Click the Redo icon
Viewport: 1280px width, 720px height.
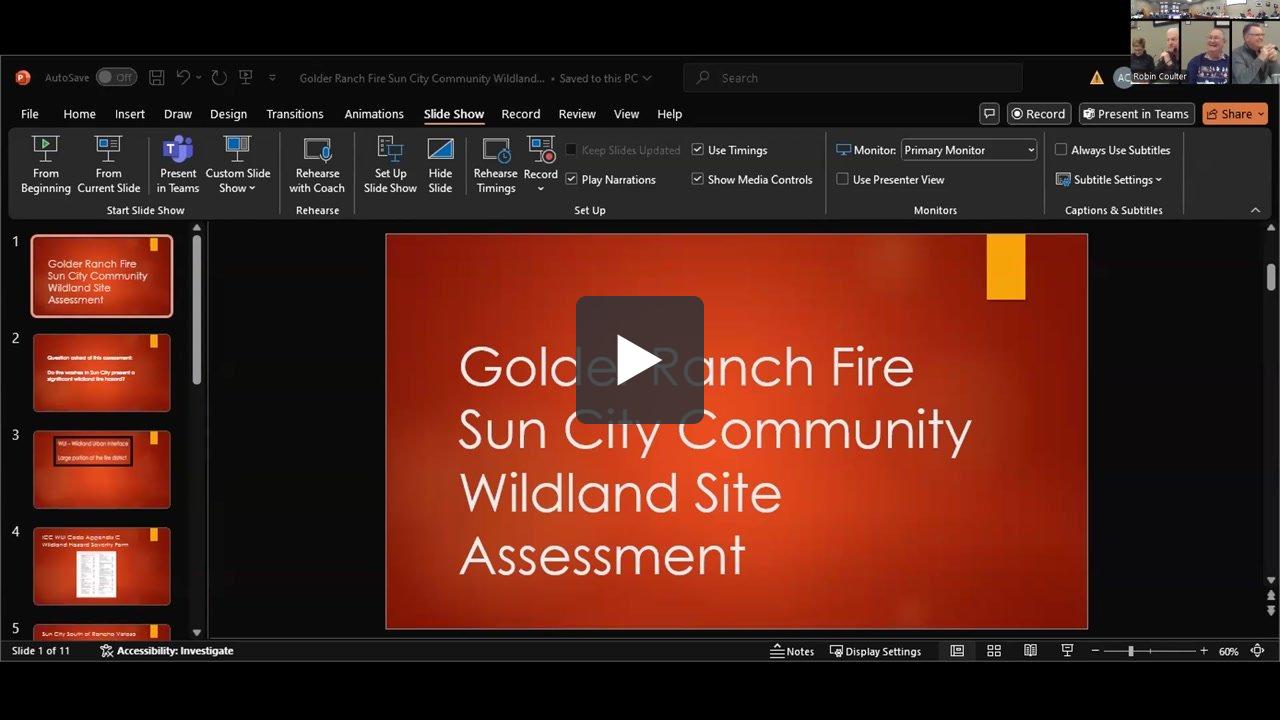tap(219, 78)
